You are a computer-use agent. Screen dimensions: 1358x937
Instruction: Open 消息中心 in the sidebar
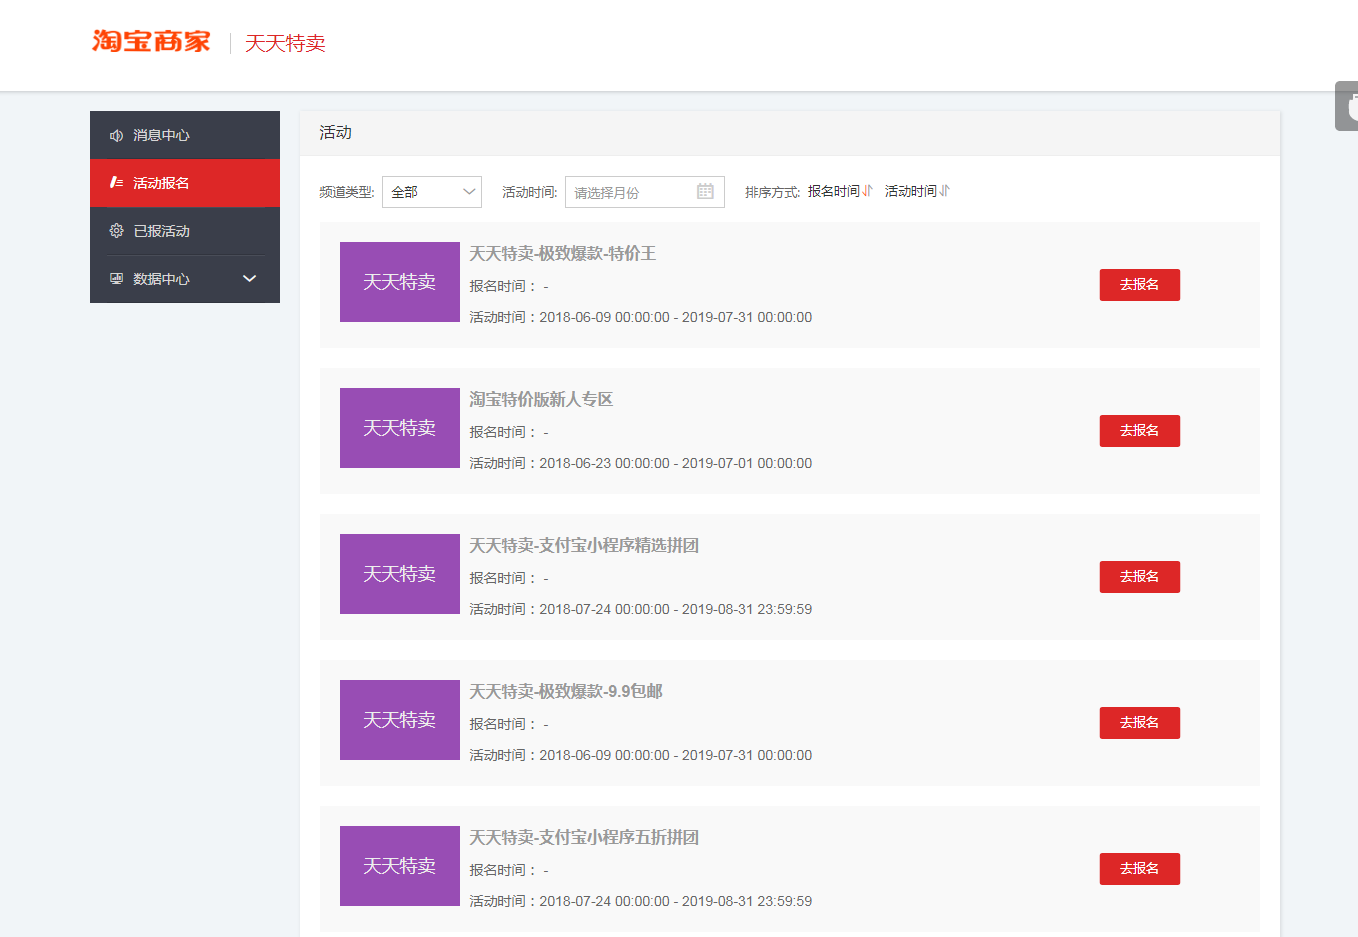tap(185, 135)
